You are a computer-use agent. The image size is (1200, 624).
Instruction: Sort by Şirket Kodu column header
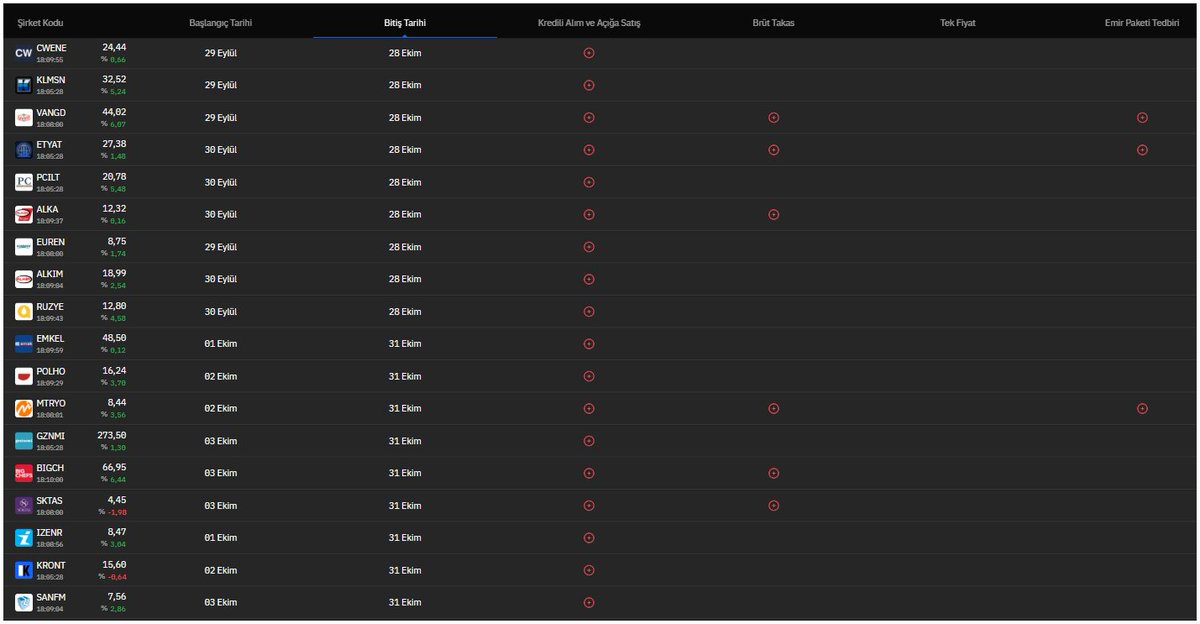(41, 22)
